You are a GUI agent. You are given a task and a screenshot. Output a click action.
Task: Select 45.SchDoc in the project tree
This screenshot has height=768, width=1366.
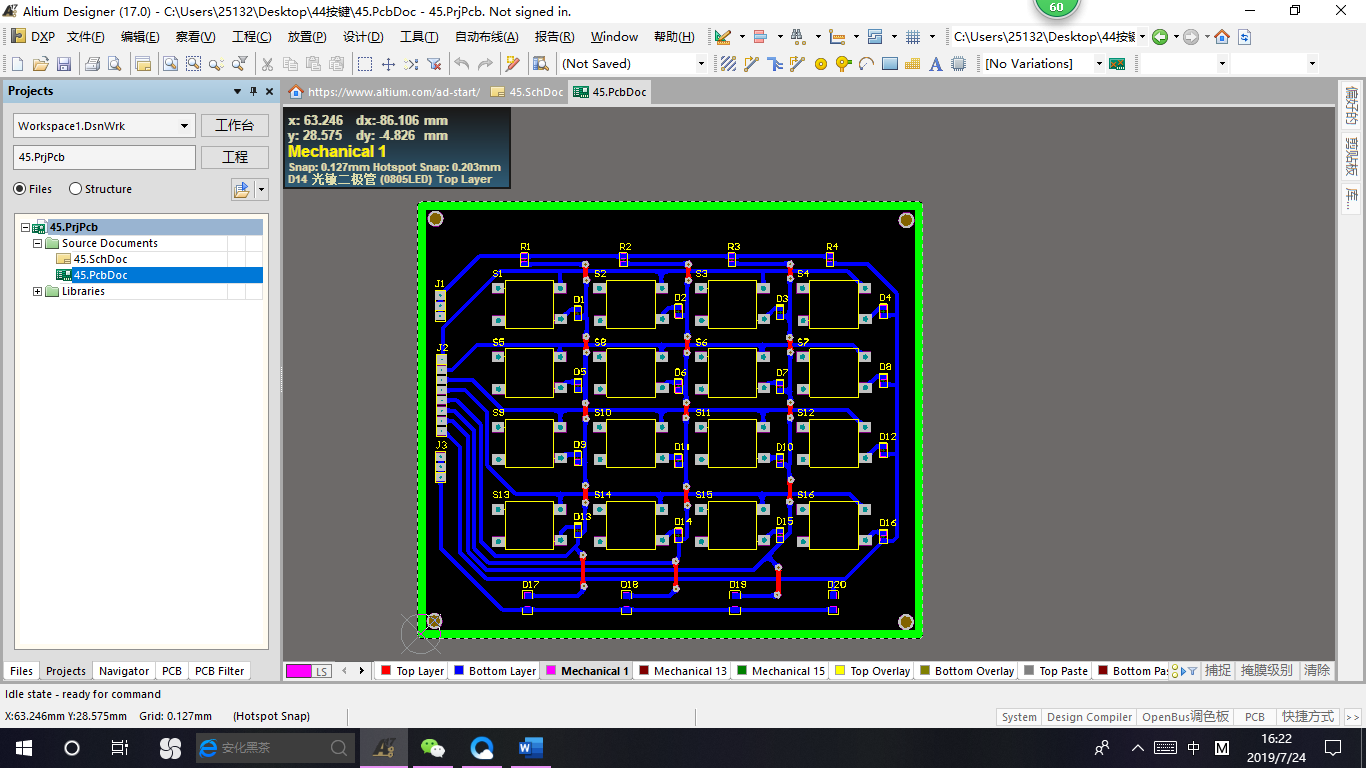coord(100,259)
